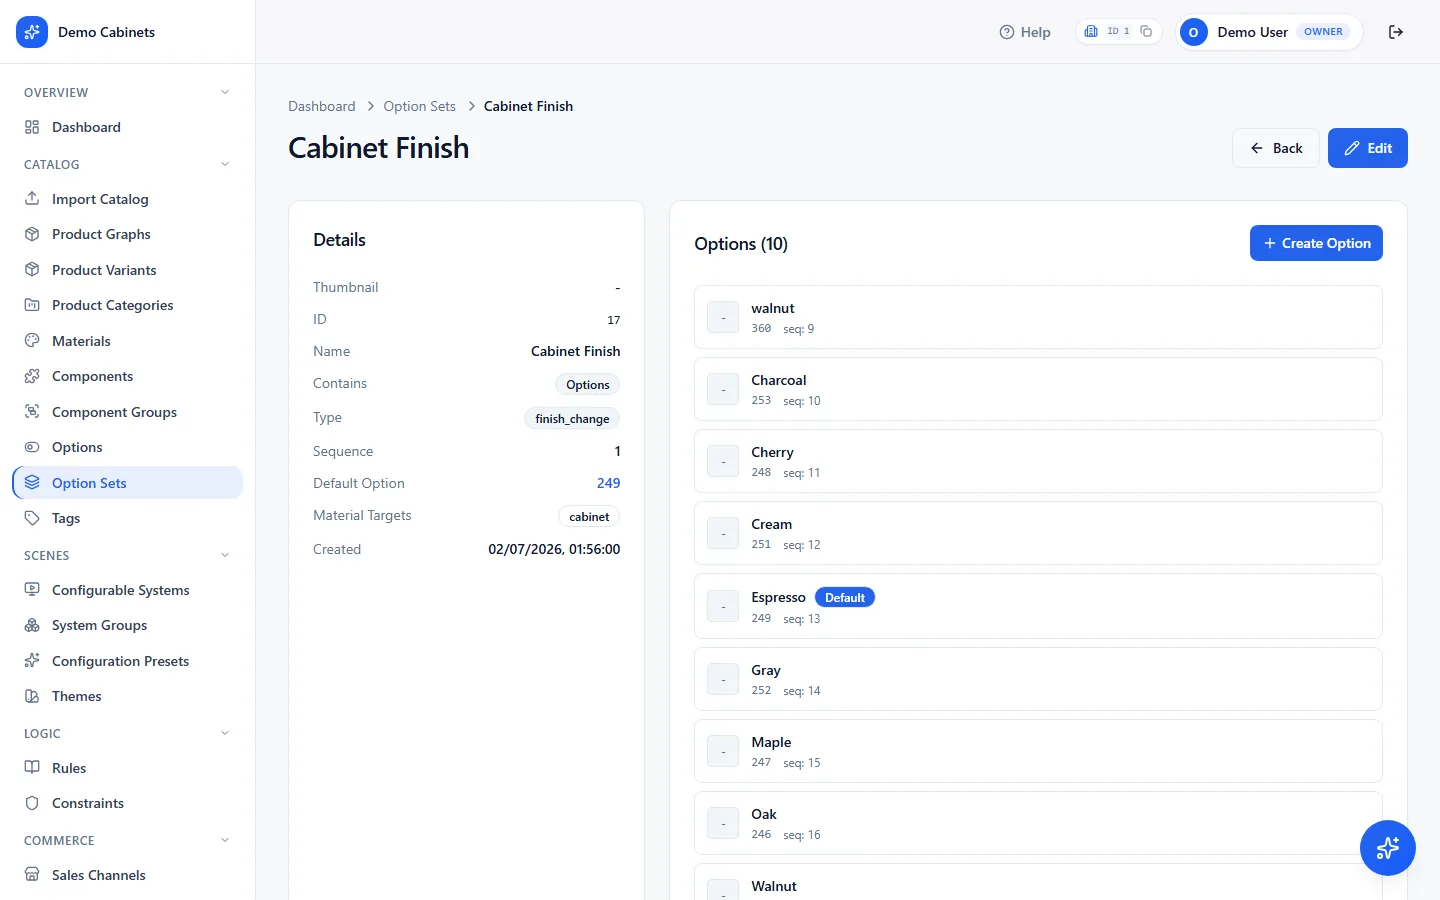Click the Dashboard grid icon in sidebar
Viewport: 1440px width, 900px height.
[x=32, y=127]
